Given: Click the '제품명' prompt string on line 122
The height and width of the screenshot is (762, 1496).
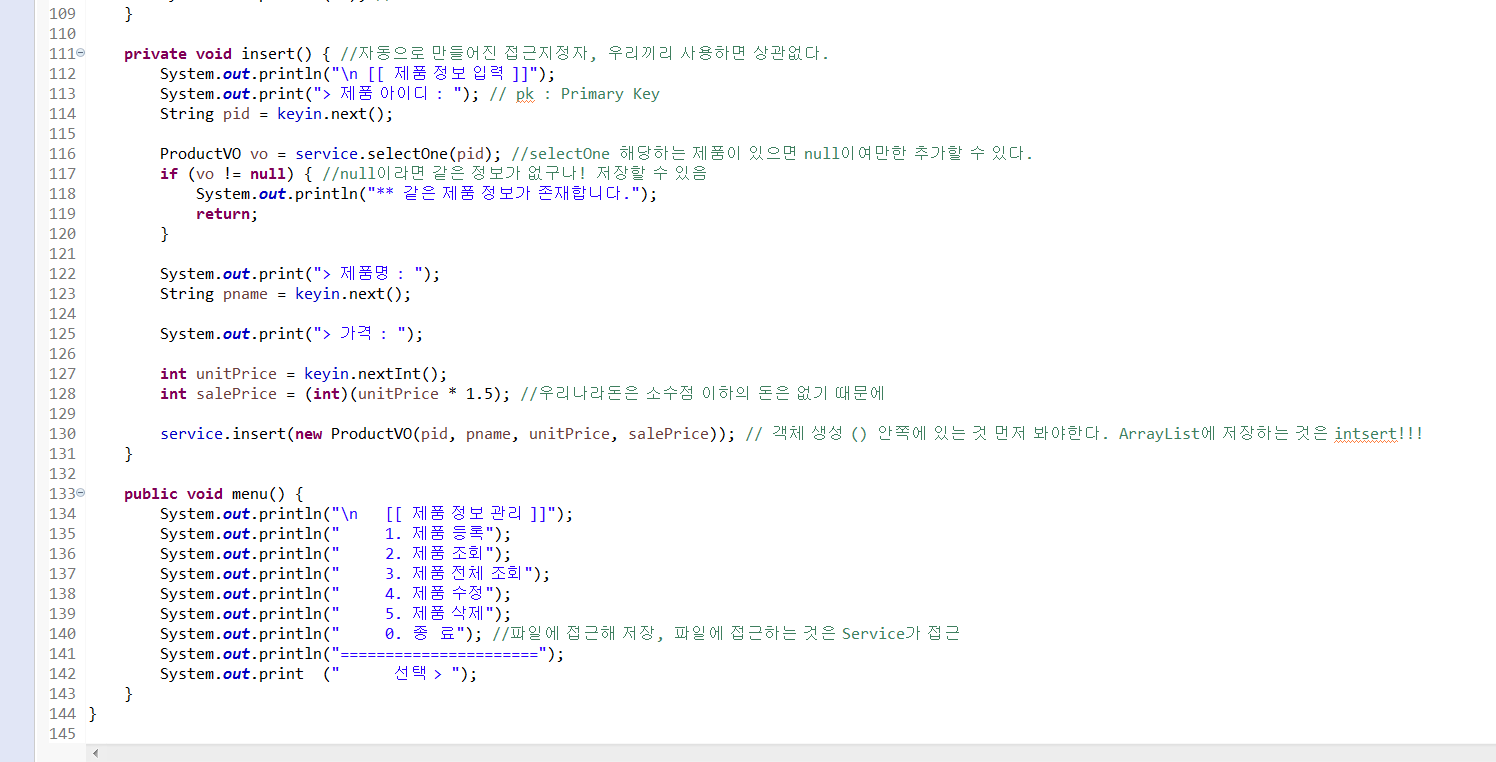Looking at the screenshot, I should 365,274.
